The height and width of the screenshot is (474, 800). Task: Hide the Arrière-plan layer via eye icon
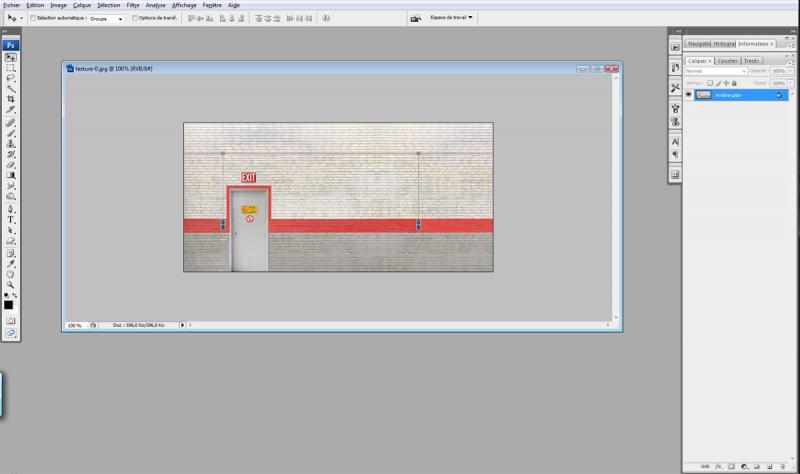point(688,94)
